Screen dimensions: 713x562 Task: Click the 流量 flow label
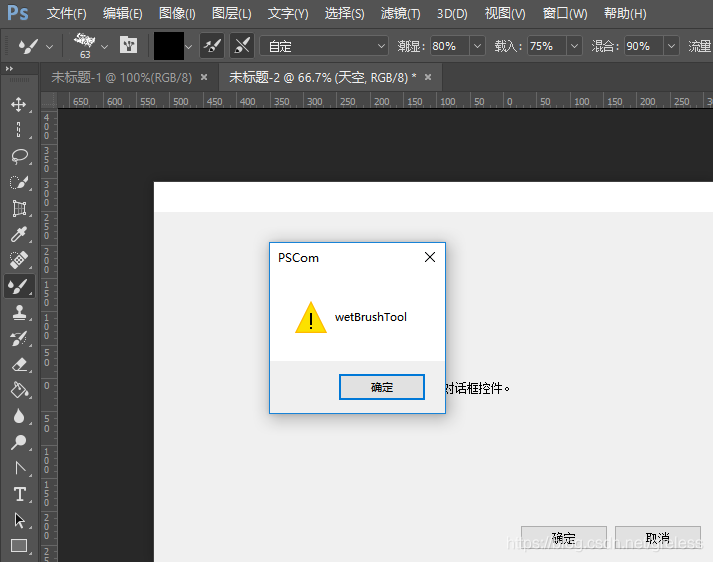pos(700,46)
